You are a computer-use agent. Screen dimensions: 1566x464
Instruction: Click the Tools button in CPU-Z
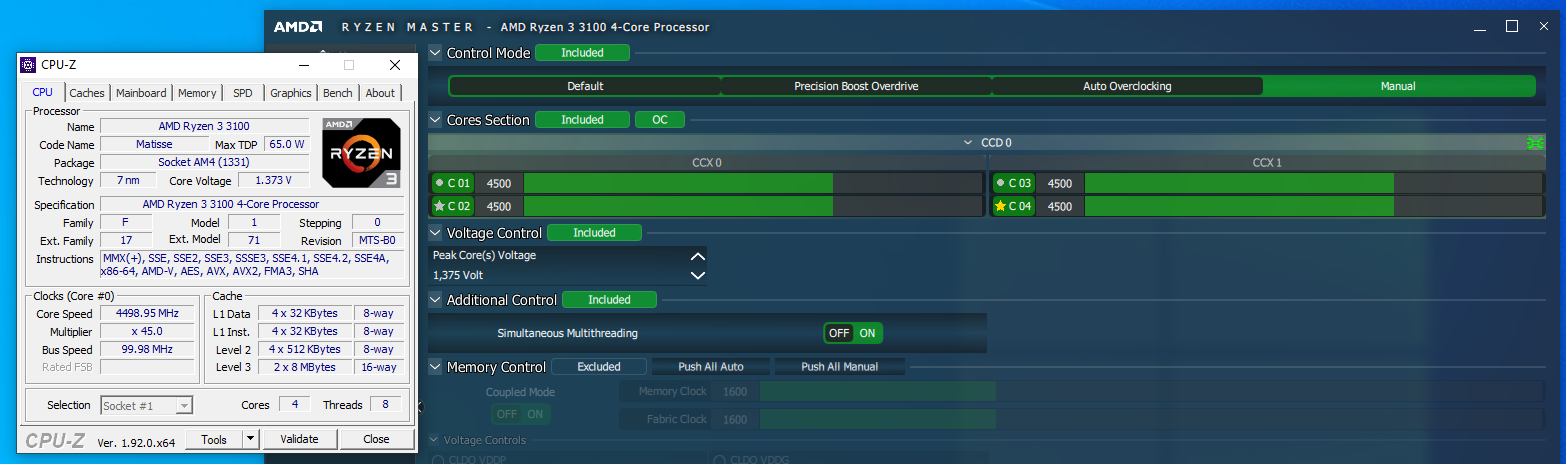214,439
